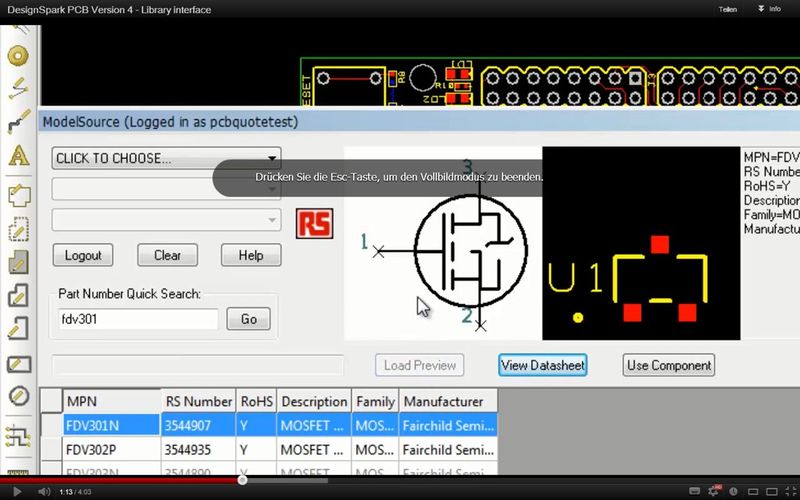The width and height of the screenshot is (800, 500).
Task: Open video settings gear icon
Action: [714, 492]
